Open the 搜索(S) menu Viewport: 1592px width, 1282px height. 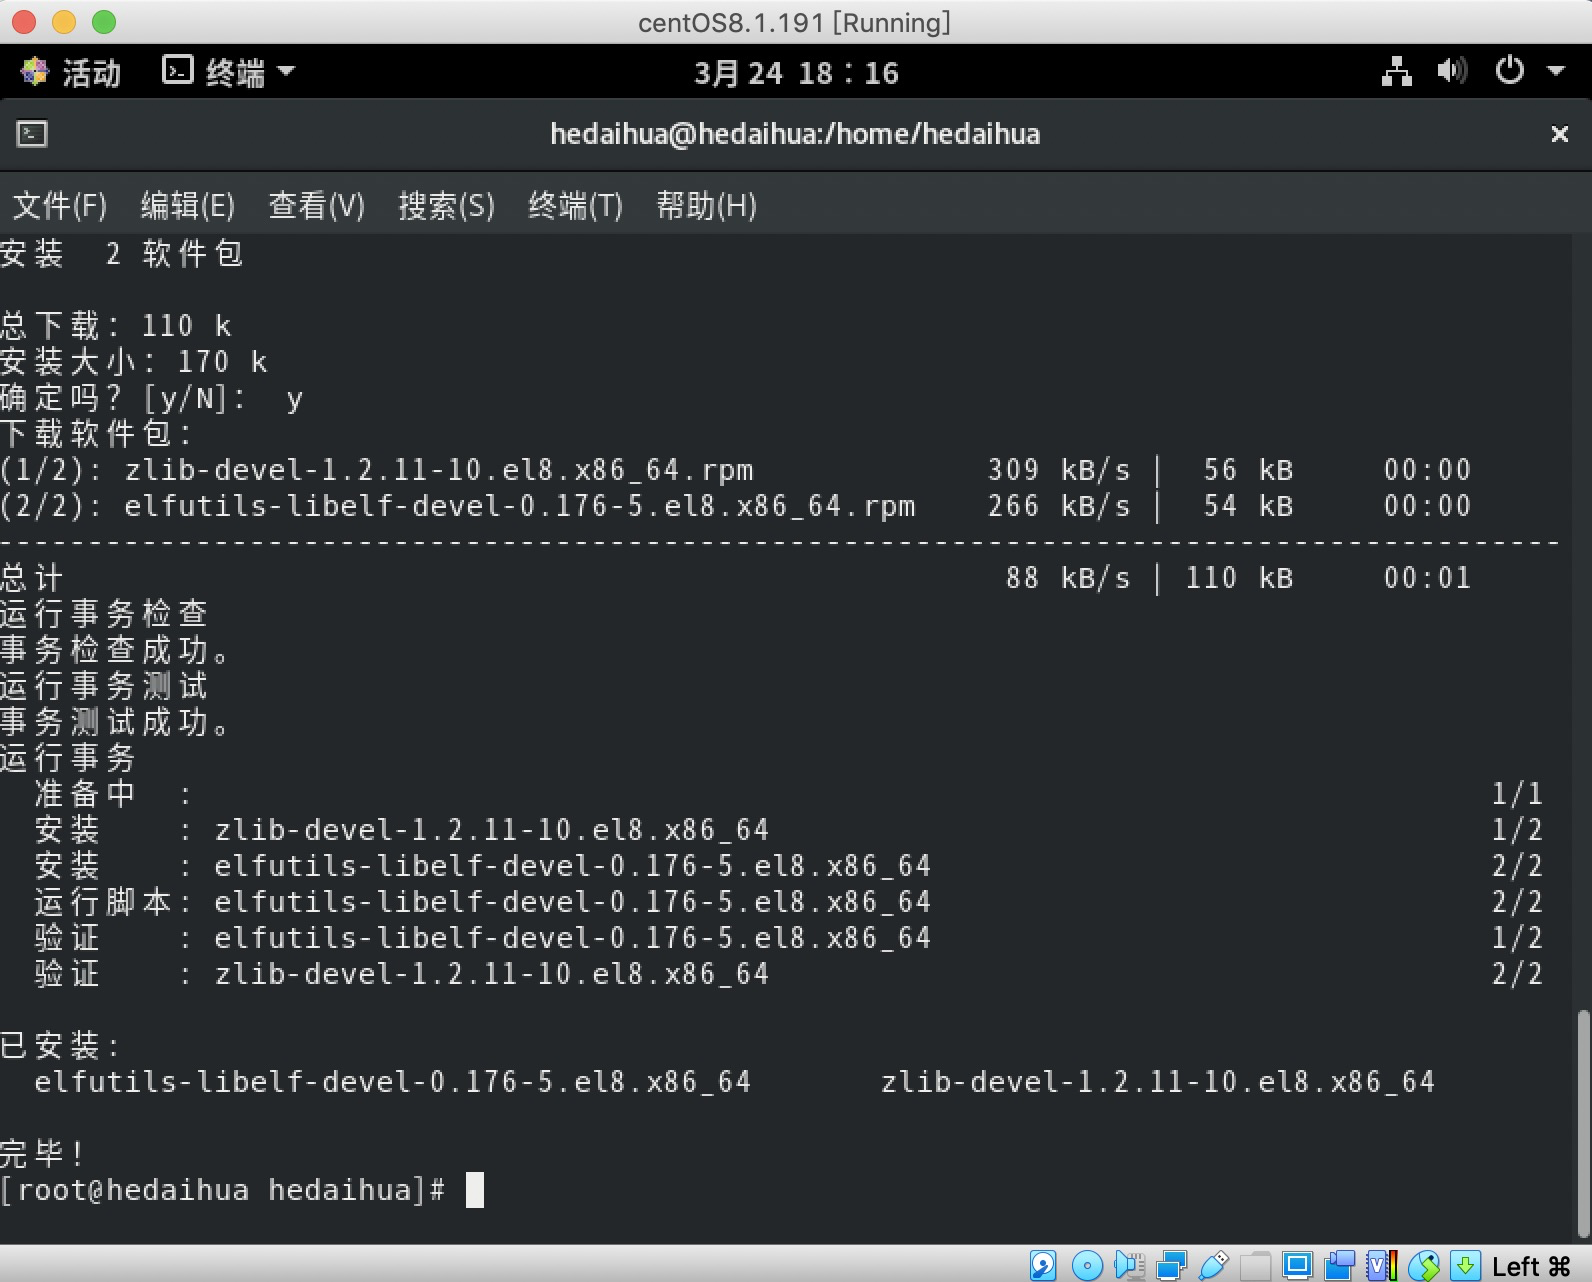point(446,206)
